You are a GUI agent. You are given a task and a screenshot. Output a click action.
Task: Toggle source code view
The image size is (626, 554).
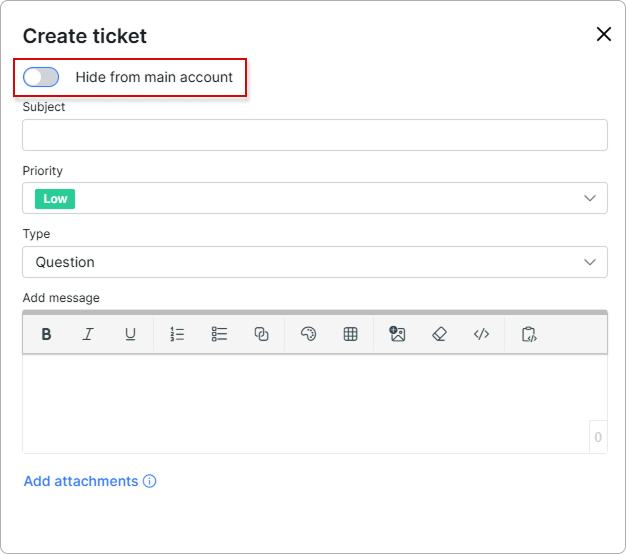click(x=481, y=334)
